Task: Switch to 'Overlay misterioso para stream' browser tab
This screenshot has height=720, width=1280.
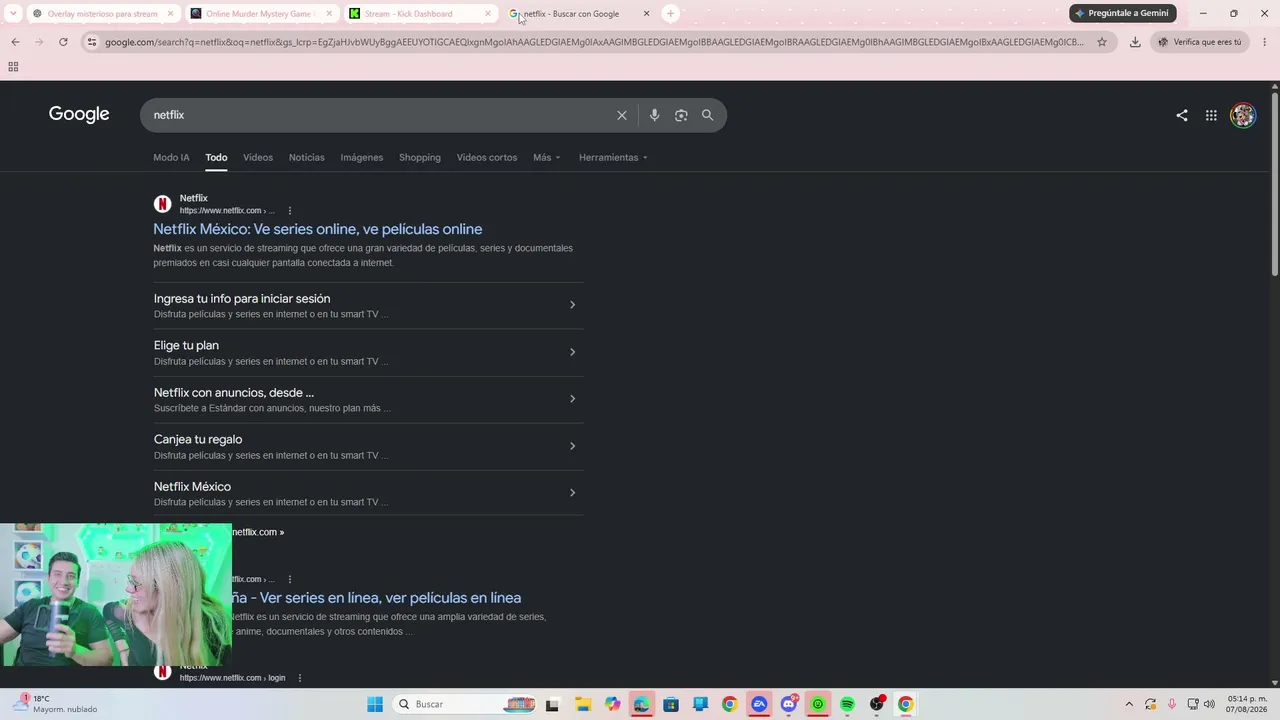Action: coord(102,14)
